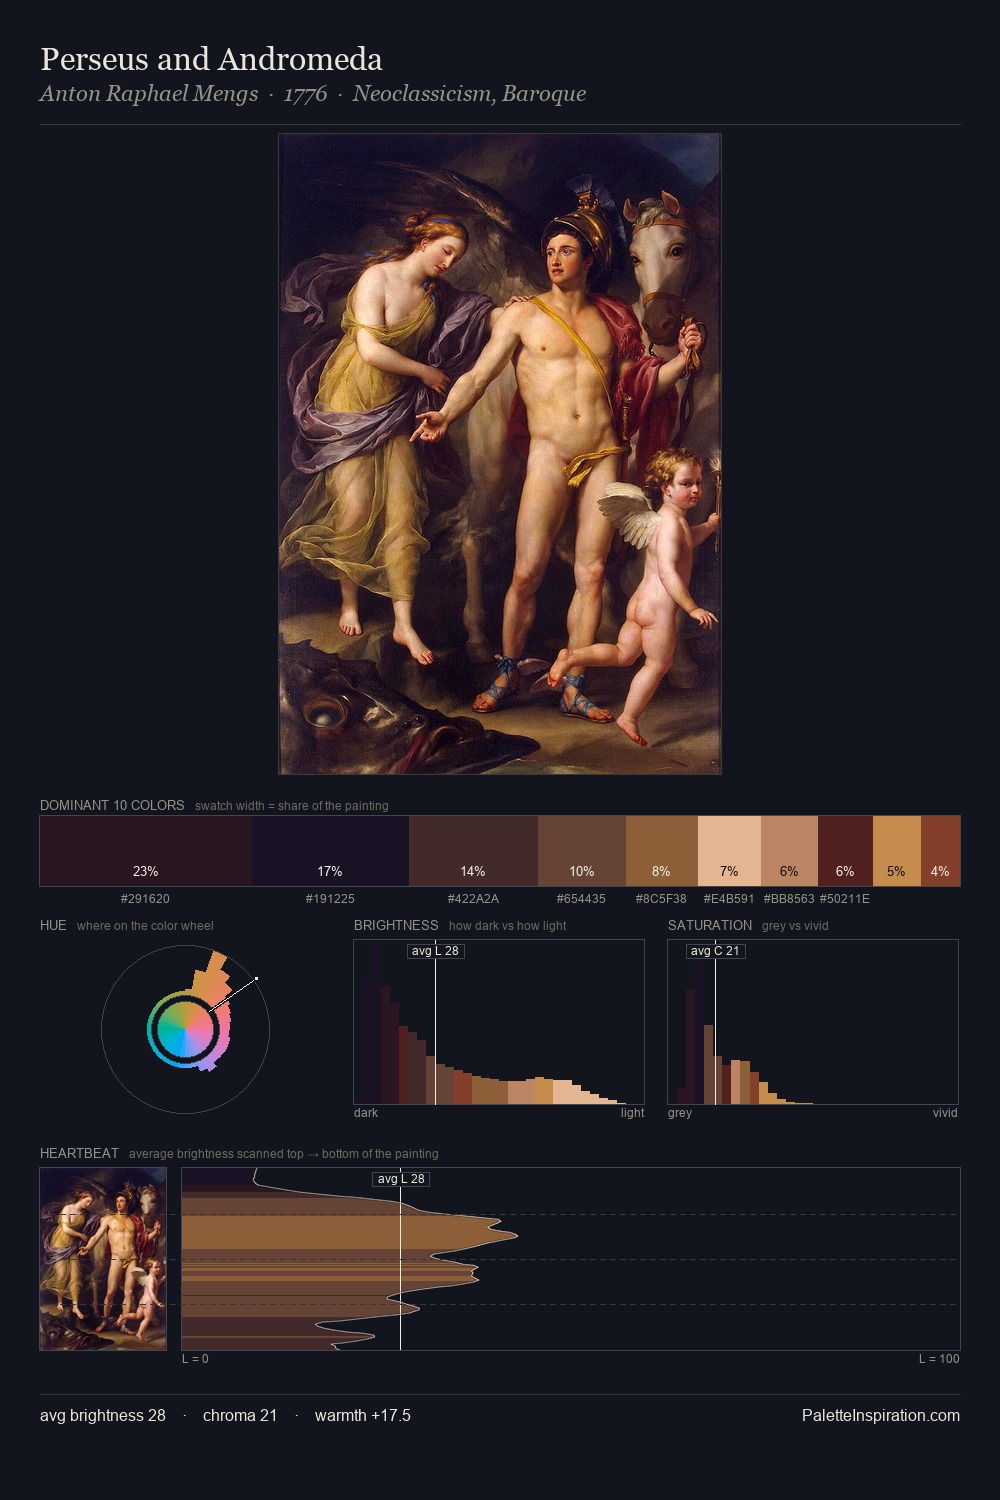Select the 23% swatch #291620

(146, 851)
